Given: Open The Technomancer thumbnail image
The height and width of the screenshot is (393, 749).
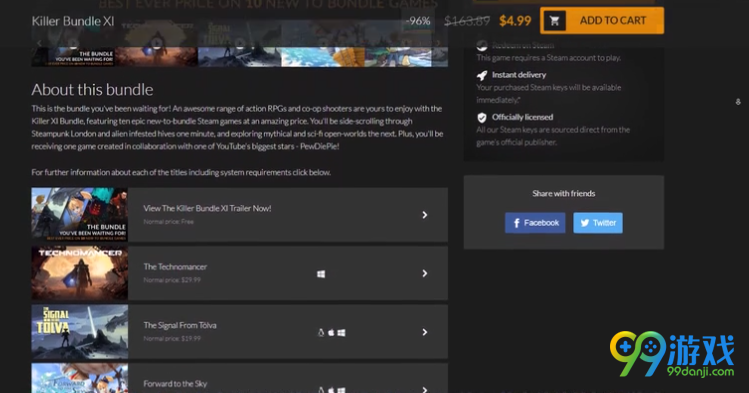Looking at the screenshot, I should [80, 273].
